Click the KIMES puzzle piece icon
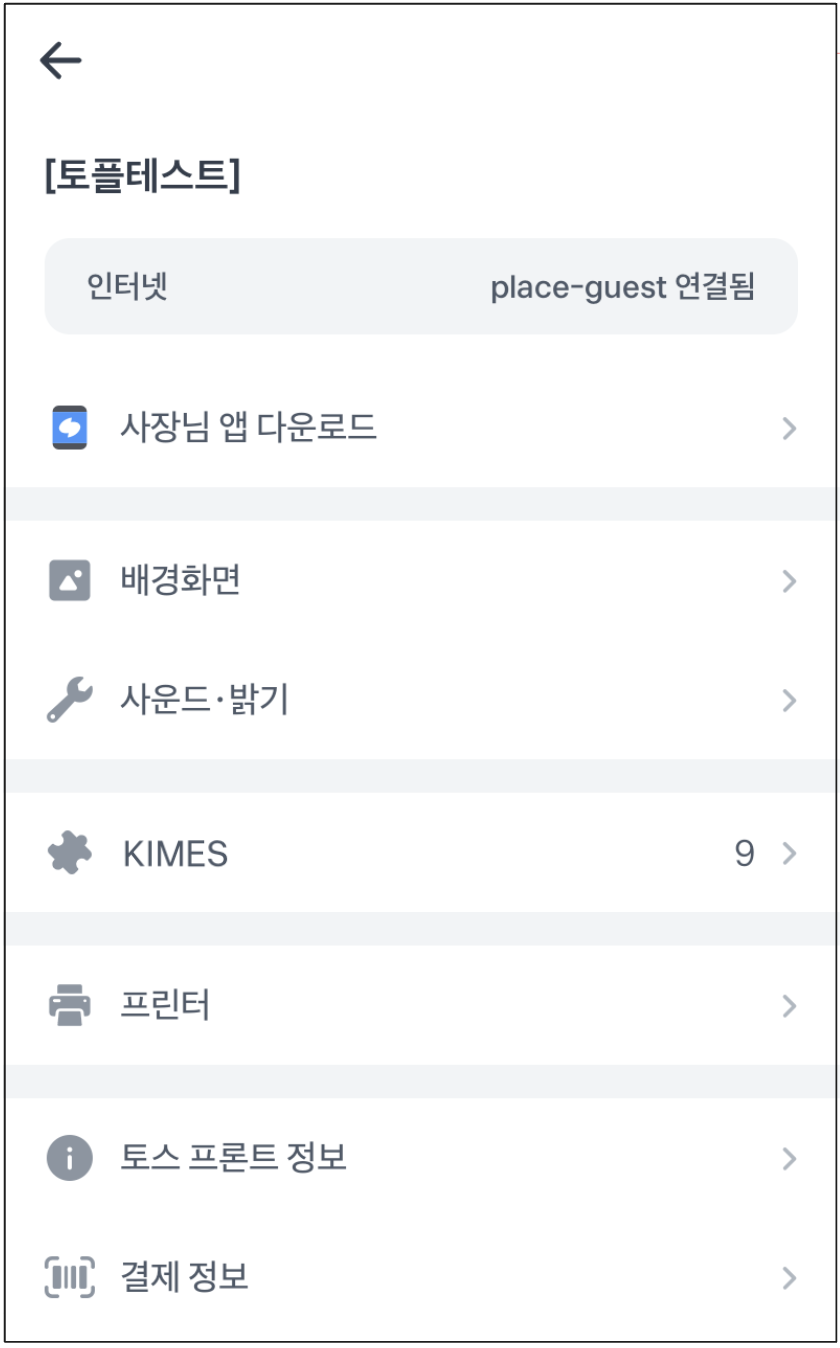This screenshot has height=1348, width=840. click(70, 854)
